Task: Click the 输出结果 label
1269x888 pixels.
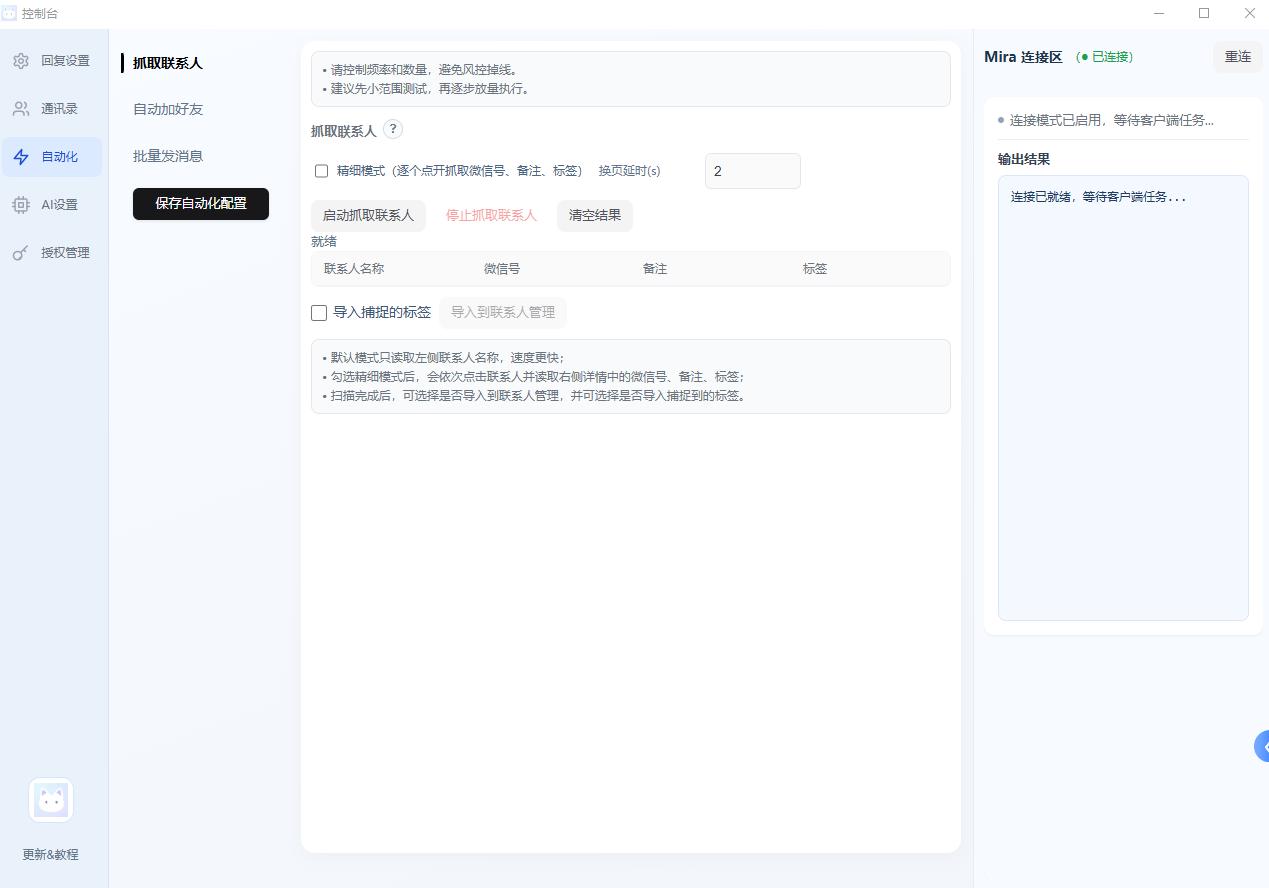Action: pos(1024,159)
